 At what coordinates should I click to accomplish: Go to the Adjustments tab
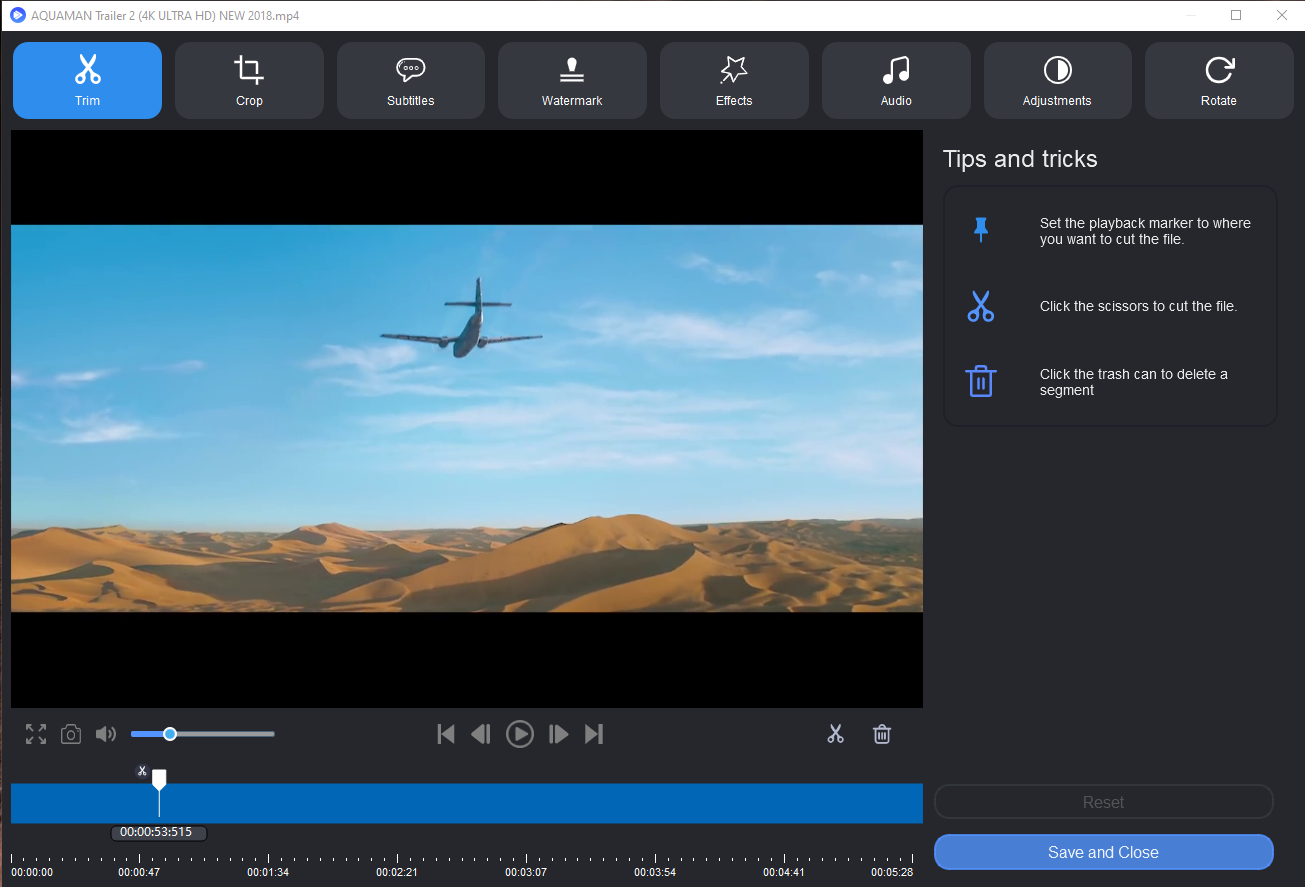pyautogui.click(x=1057, y=81)
